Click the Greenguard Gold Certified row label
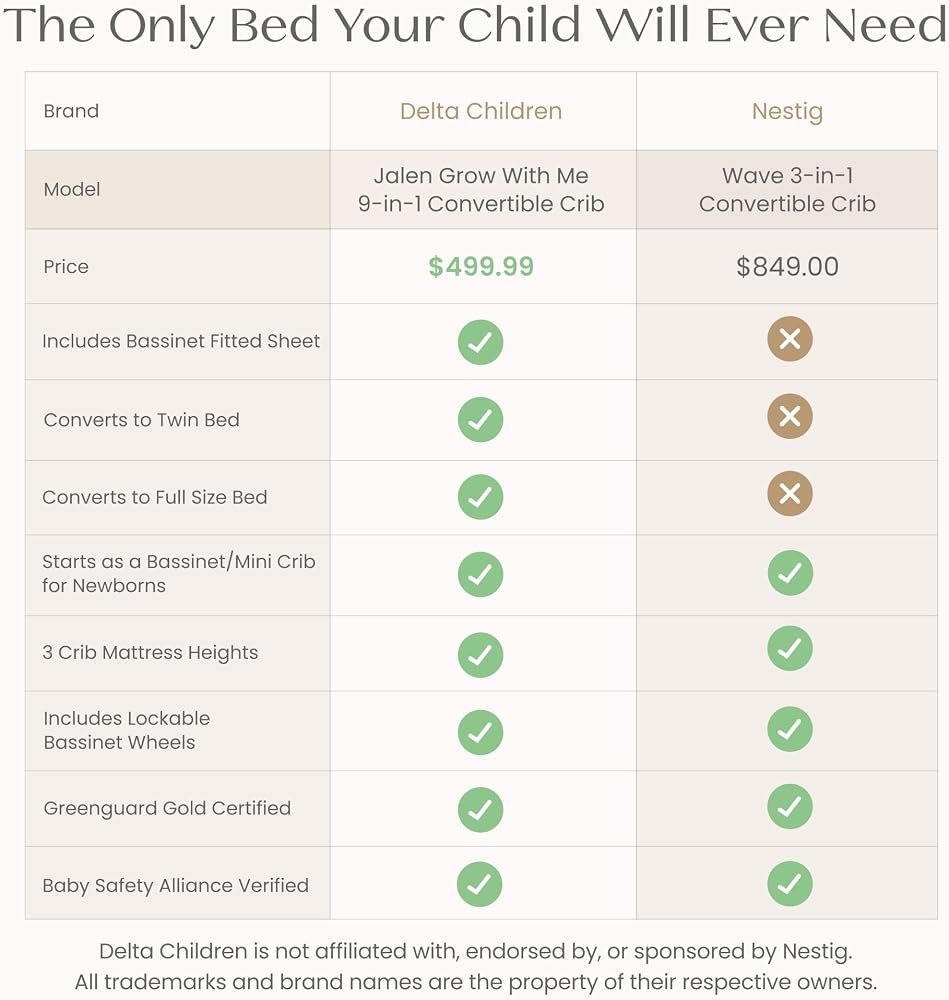The height and width of the screenshot is (1000, 949). click(x=167, y=808)
